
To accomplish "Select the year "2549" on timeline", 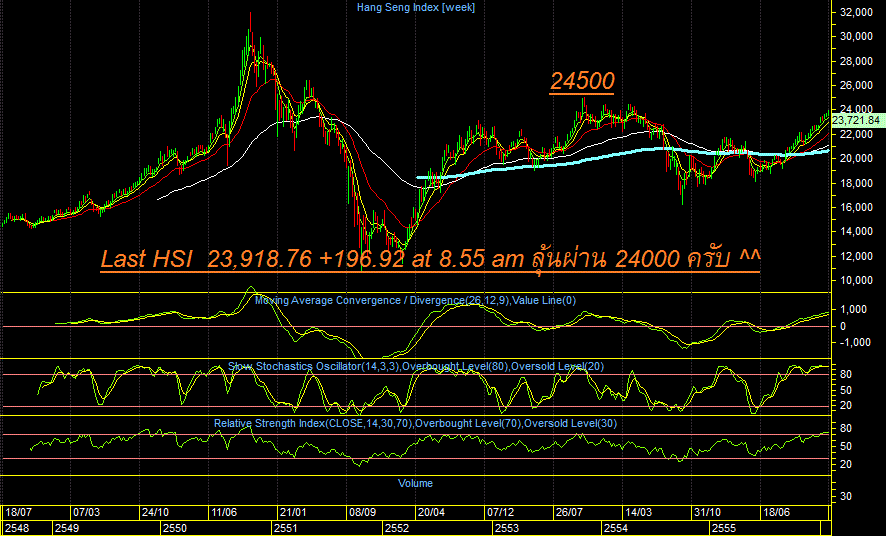I will pos(66,529).
